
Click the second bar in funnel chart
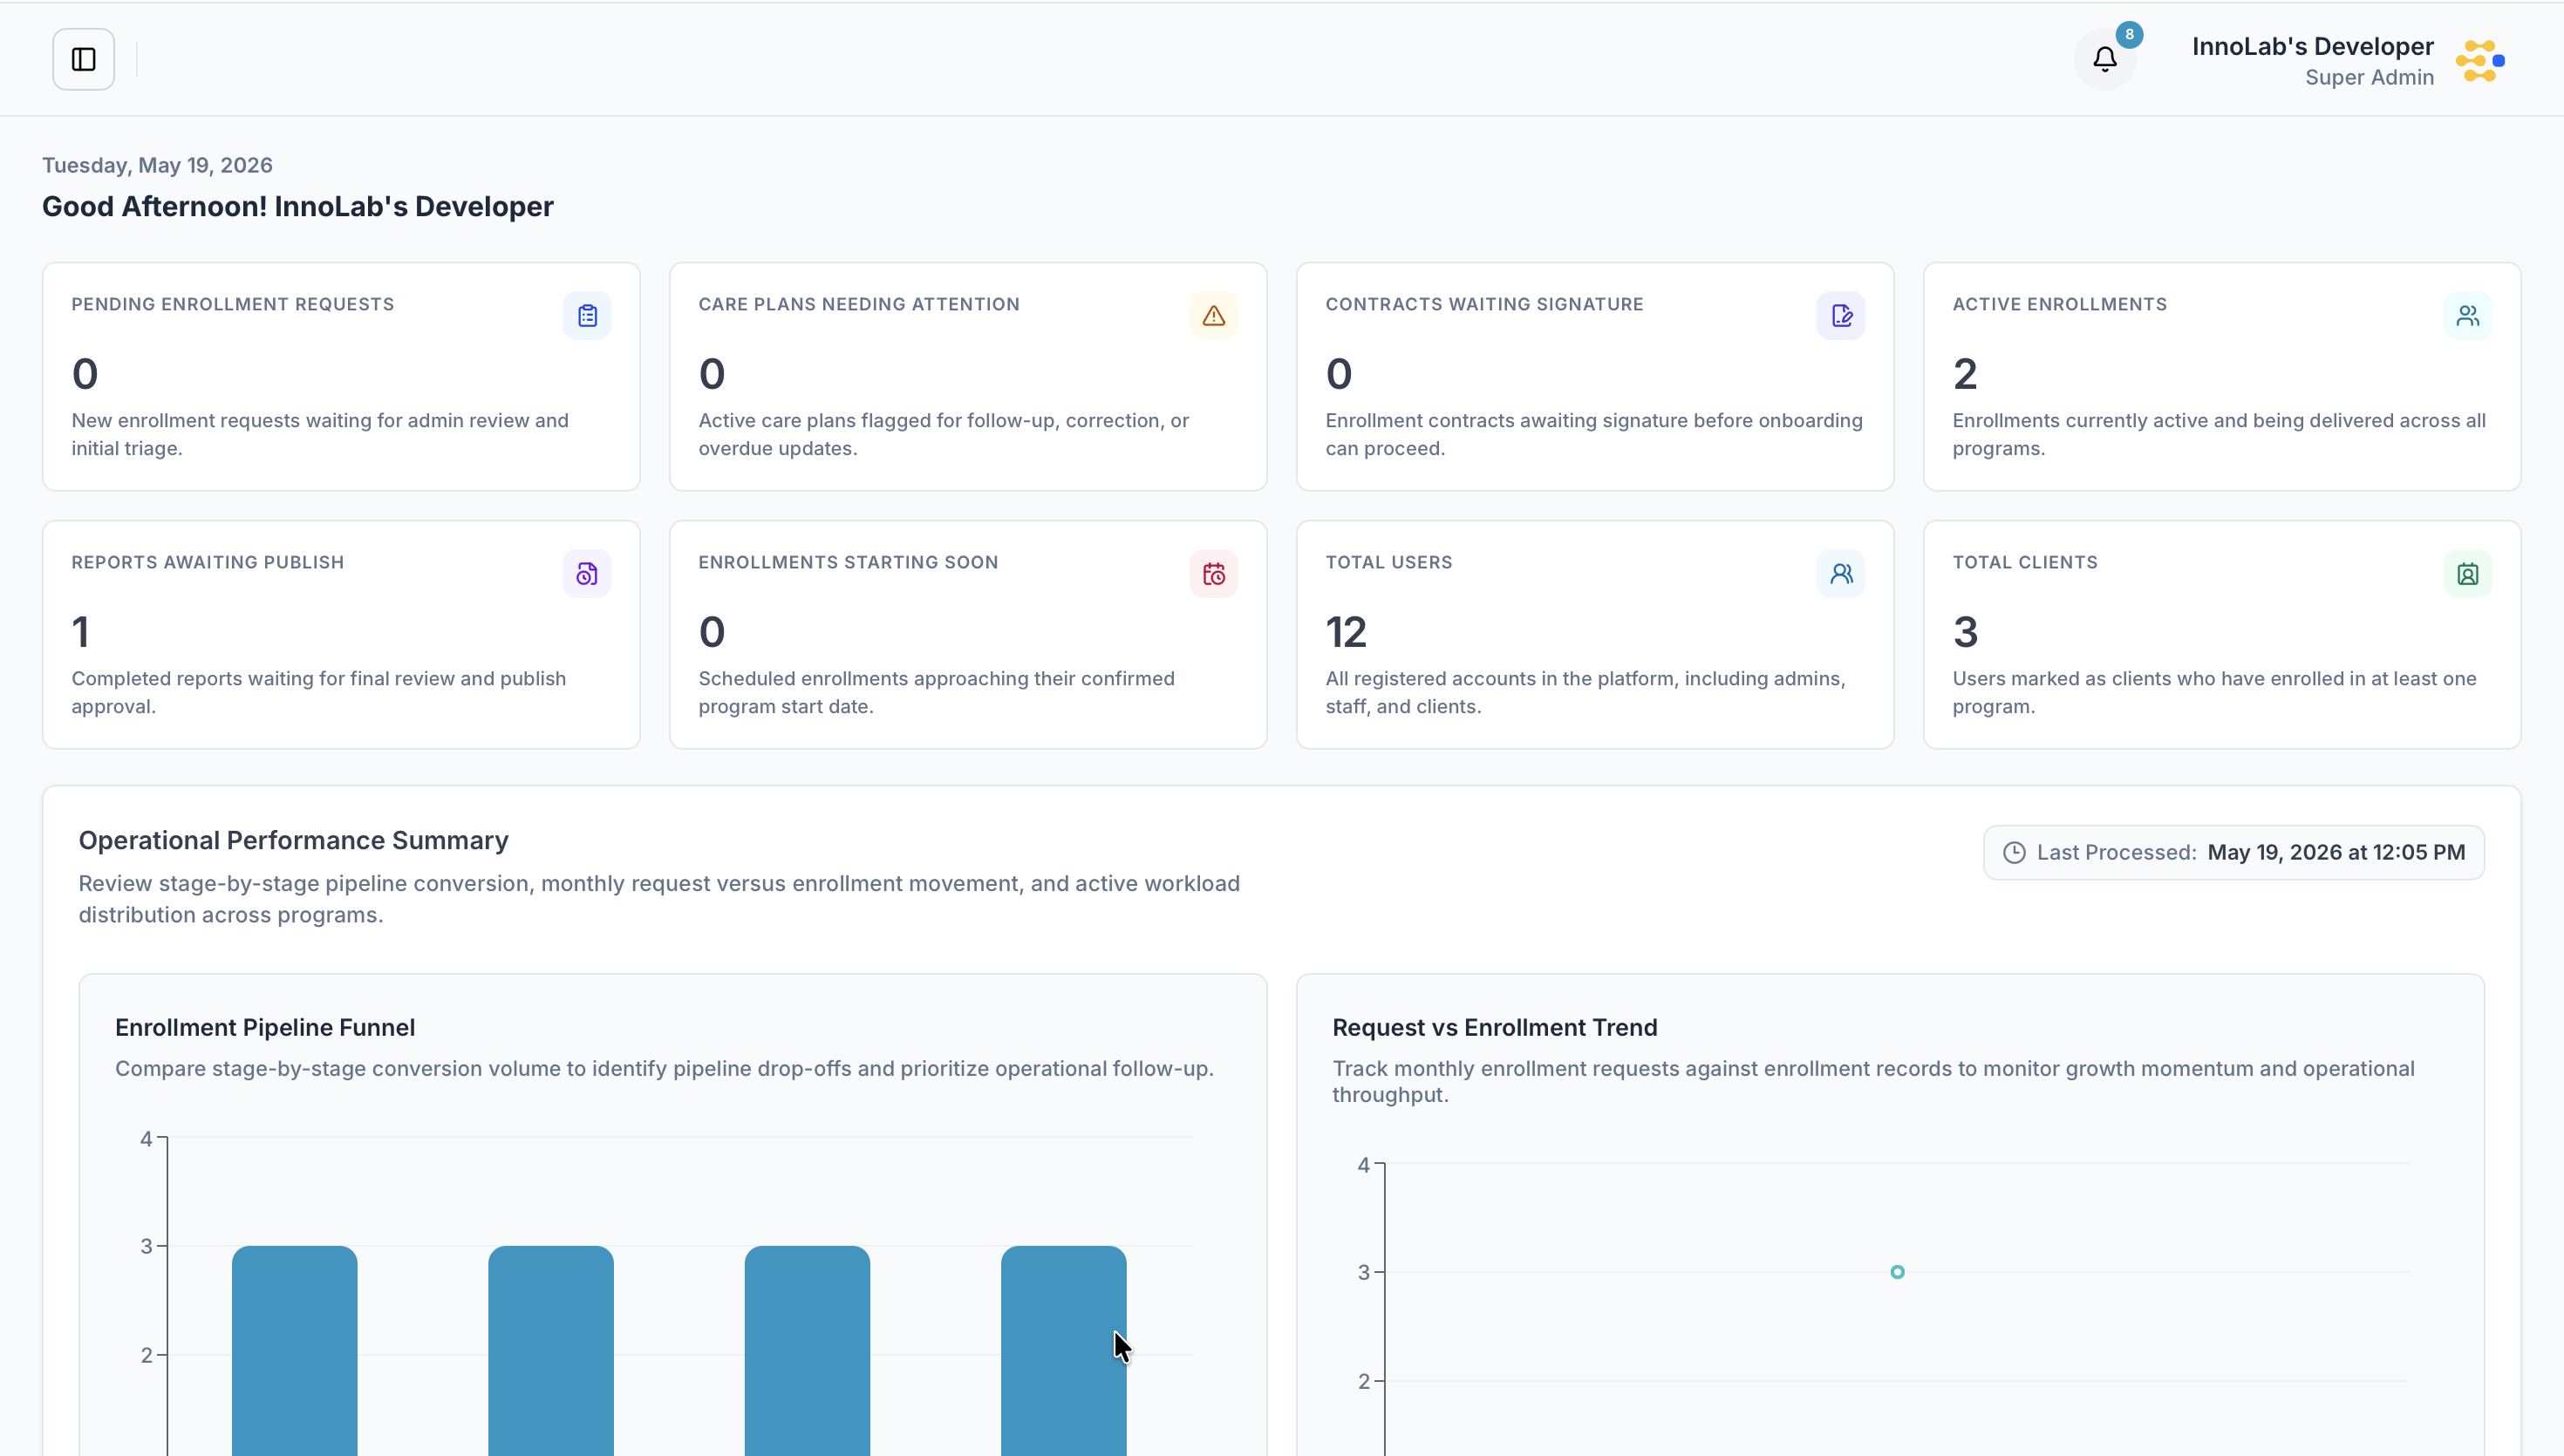551,1350
